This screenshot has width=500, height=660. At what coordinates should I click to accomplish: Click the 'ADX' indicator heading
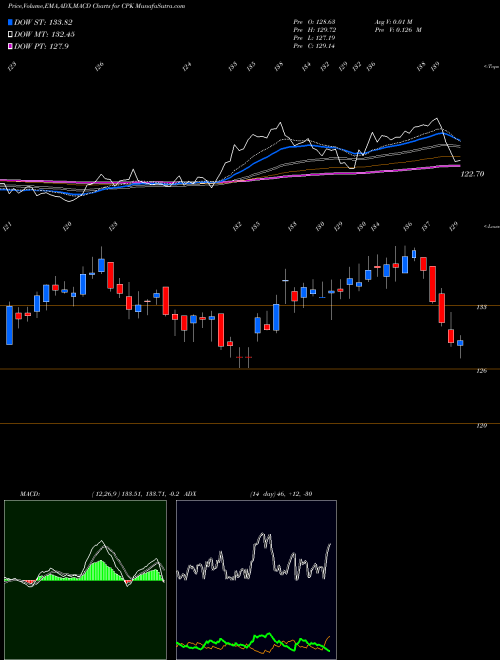point(190,494)
